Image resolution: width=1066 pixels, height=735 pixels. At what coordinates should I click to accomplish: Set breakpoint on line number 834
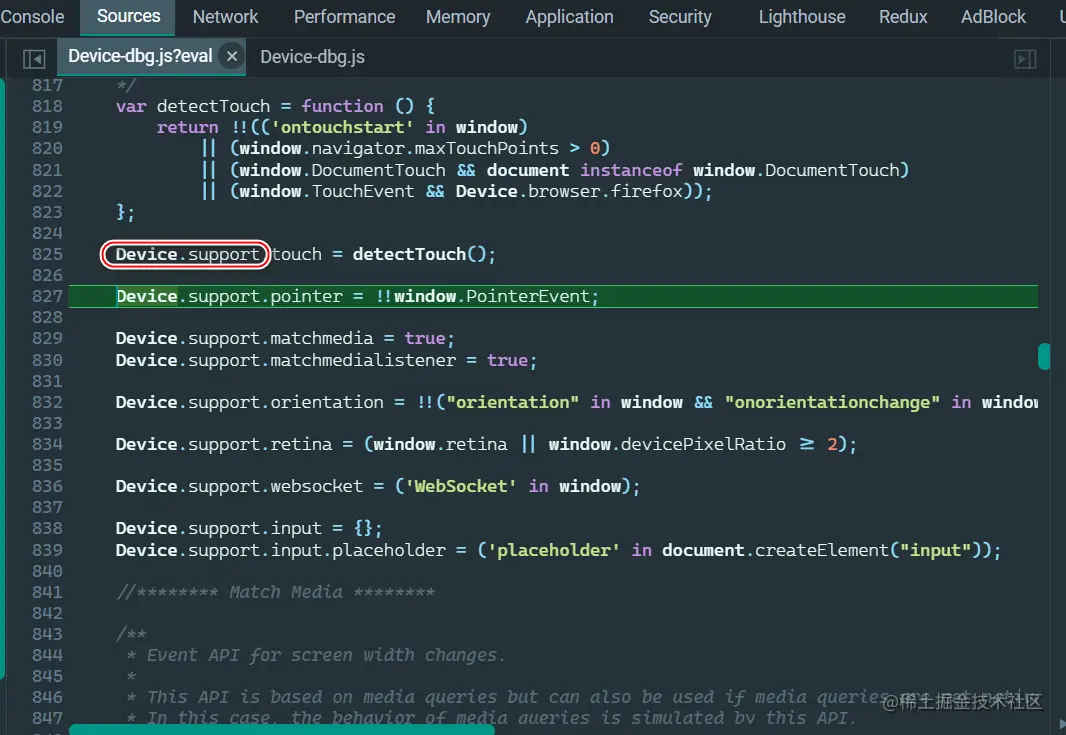pyautogui.click(x=47, y=444)
